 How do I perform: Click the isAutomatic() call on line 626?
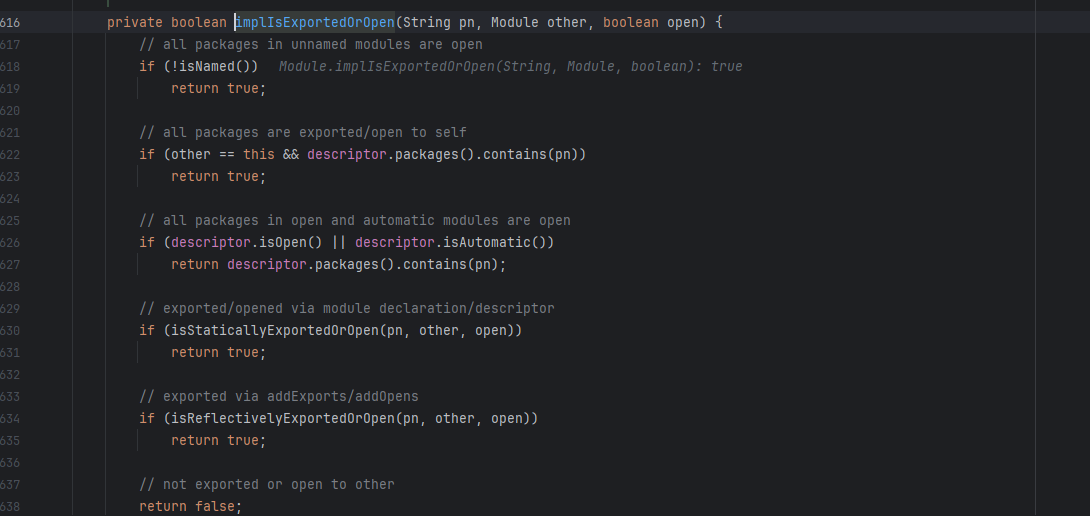(494, 243)
